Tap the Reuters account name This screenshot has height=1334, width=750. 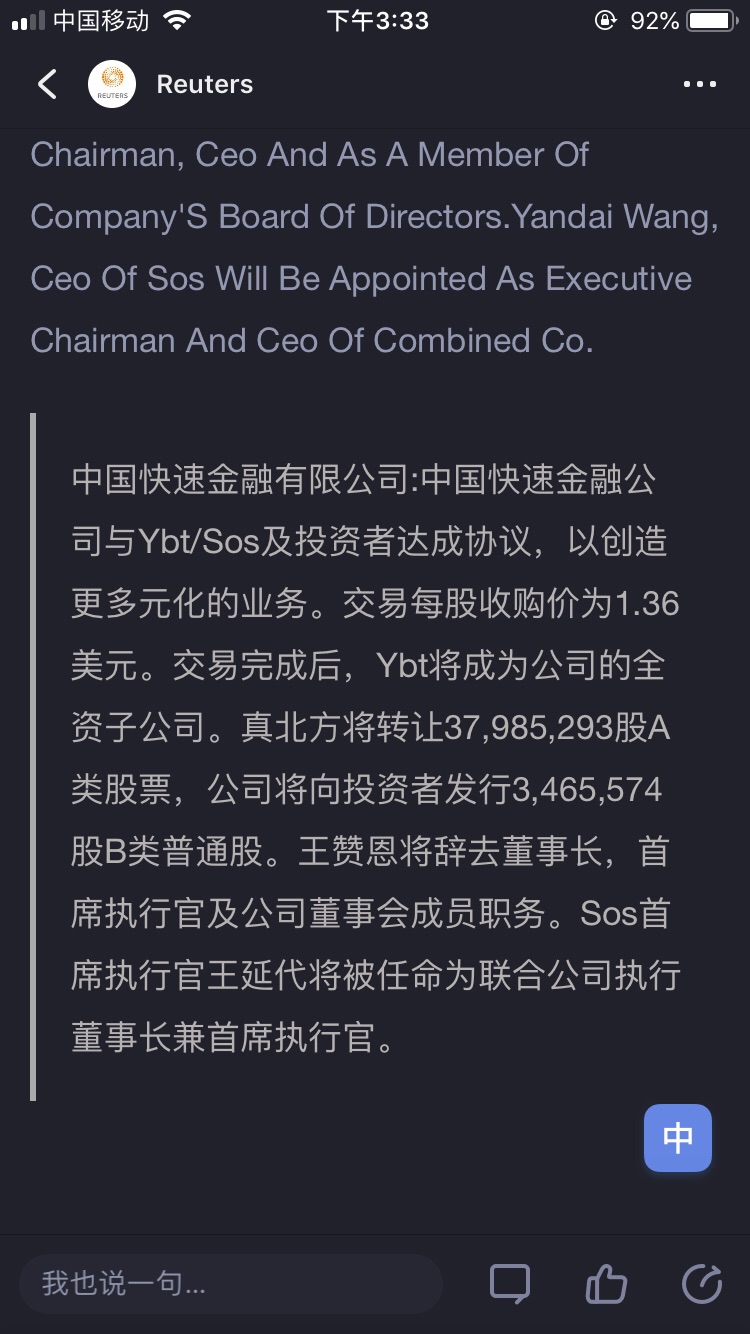[205, 85]
